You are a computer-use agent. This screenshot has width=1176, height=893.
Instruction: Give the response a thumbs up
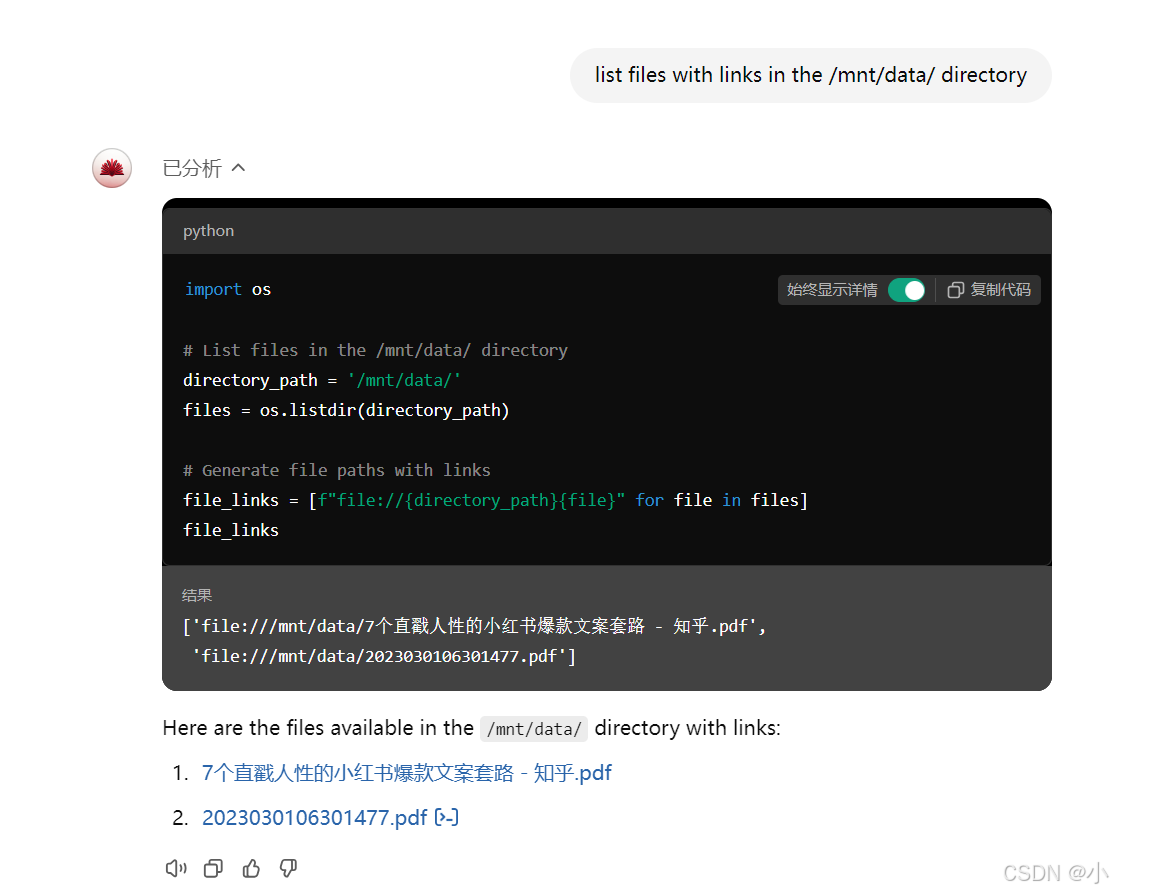pyautogui.click(x=251, y=868)
